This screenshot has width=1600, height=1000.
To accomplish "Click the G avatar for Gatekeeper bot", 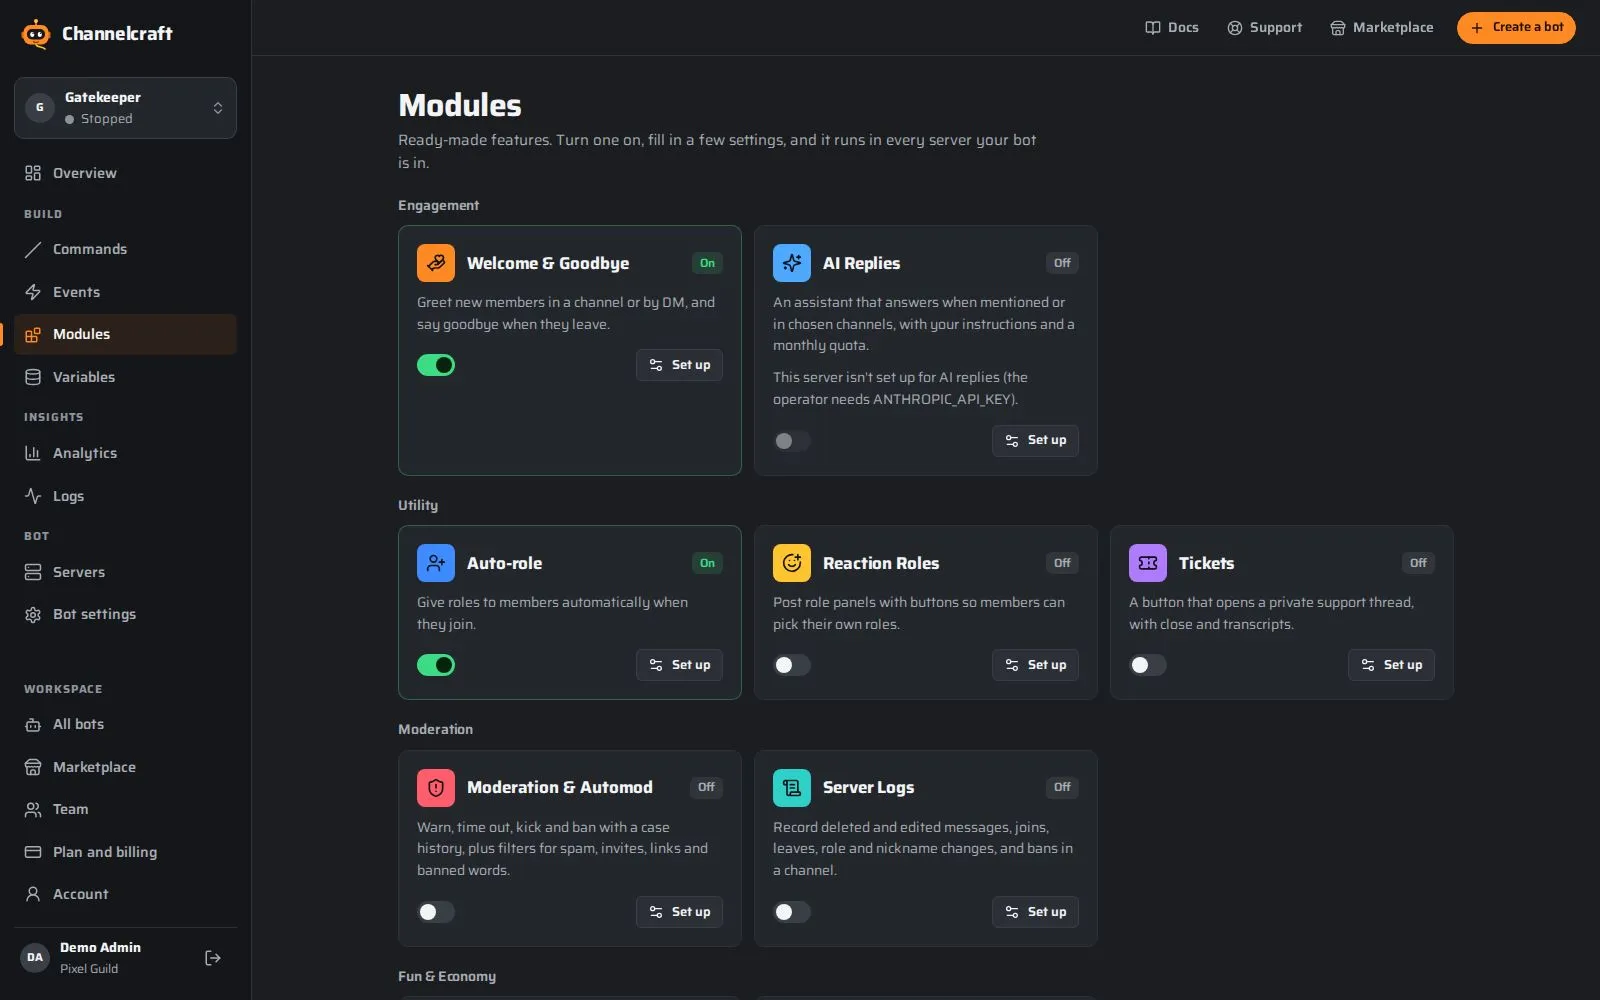I will pyautogui.click(x=40, y=108).
